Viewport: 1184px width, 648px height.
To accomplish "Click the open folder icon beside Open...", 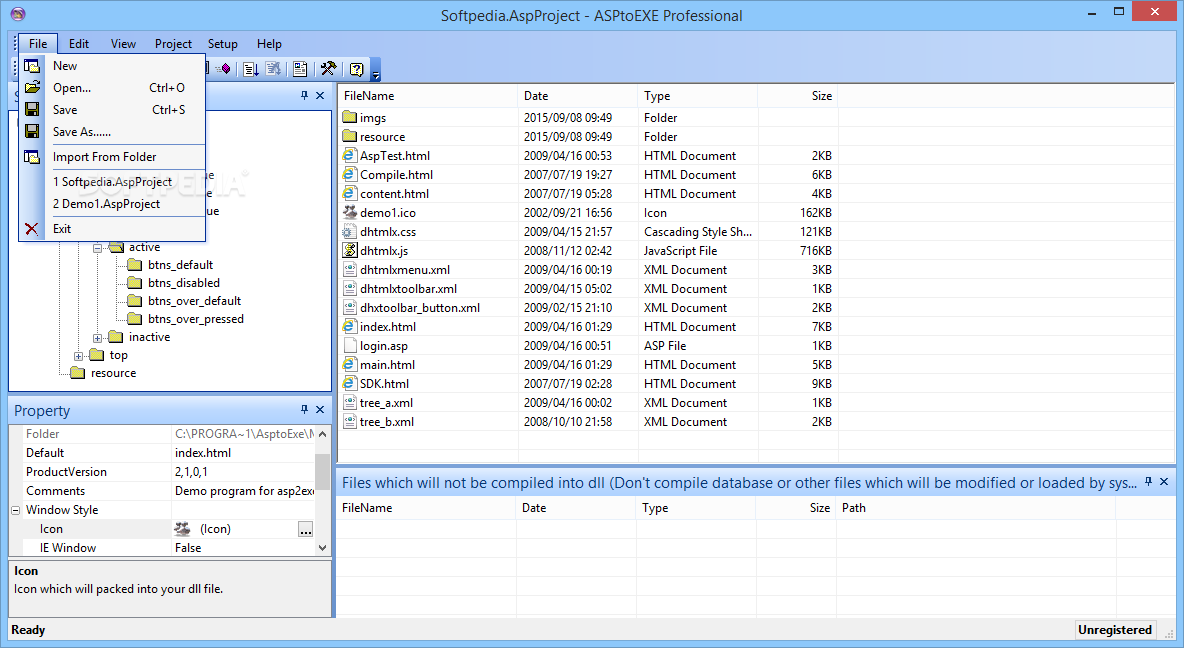I will point(32,88).
